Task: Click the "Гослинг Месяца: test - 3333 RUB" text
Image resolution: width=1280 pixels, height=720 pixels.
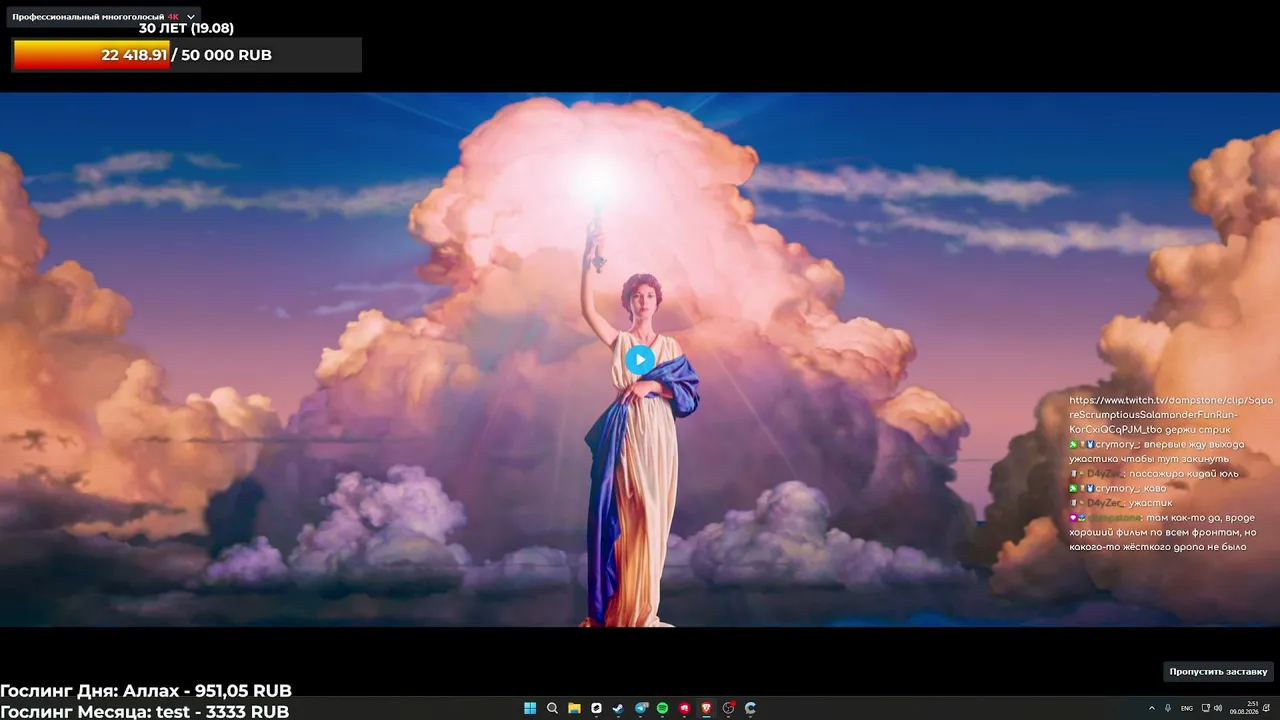Action: (x=145, y=711)
